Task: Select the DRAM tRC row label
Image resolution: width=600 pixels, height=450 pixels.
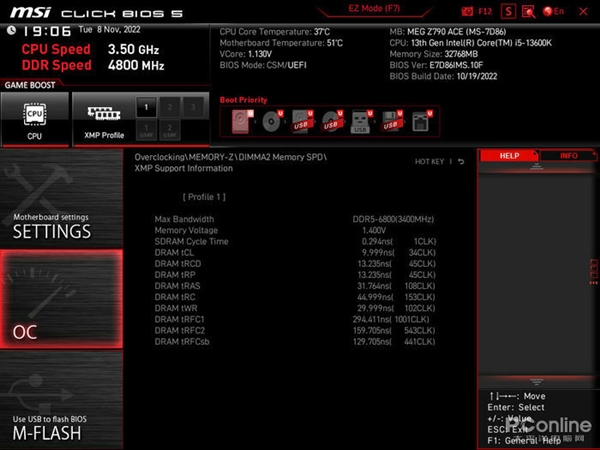Action: 175,297
